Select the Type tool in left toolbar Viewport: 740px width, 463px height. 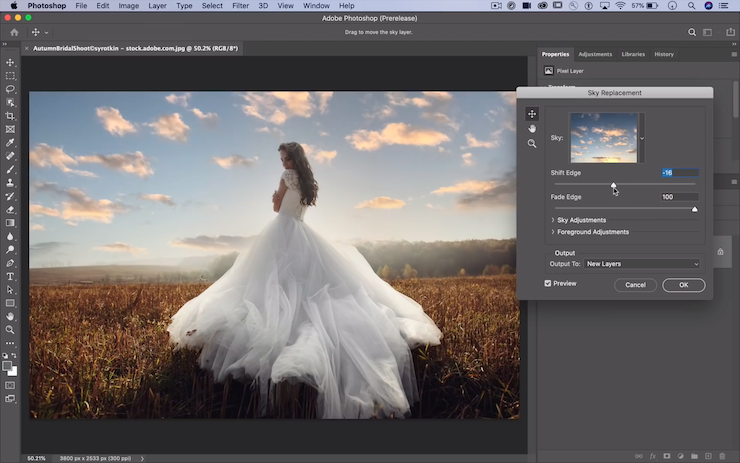(x=10, y=276)
